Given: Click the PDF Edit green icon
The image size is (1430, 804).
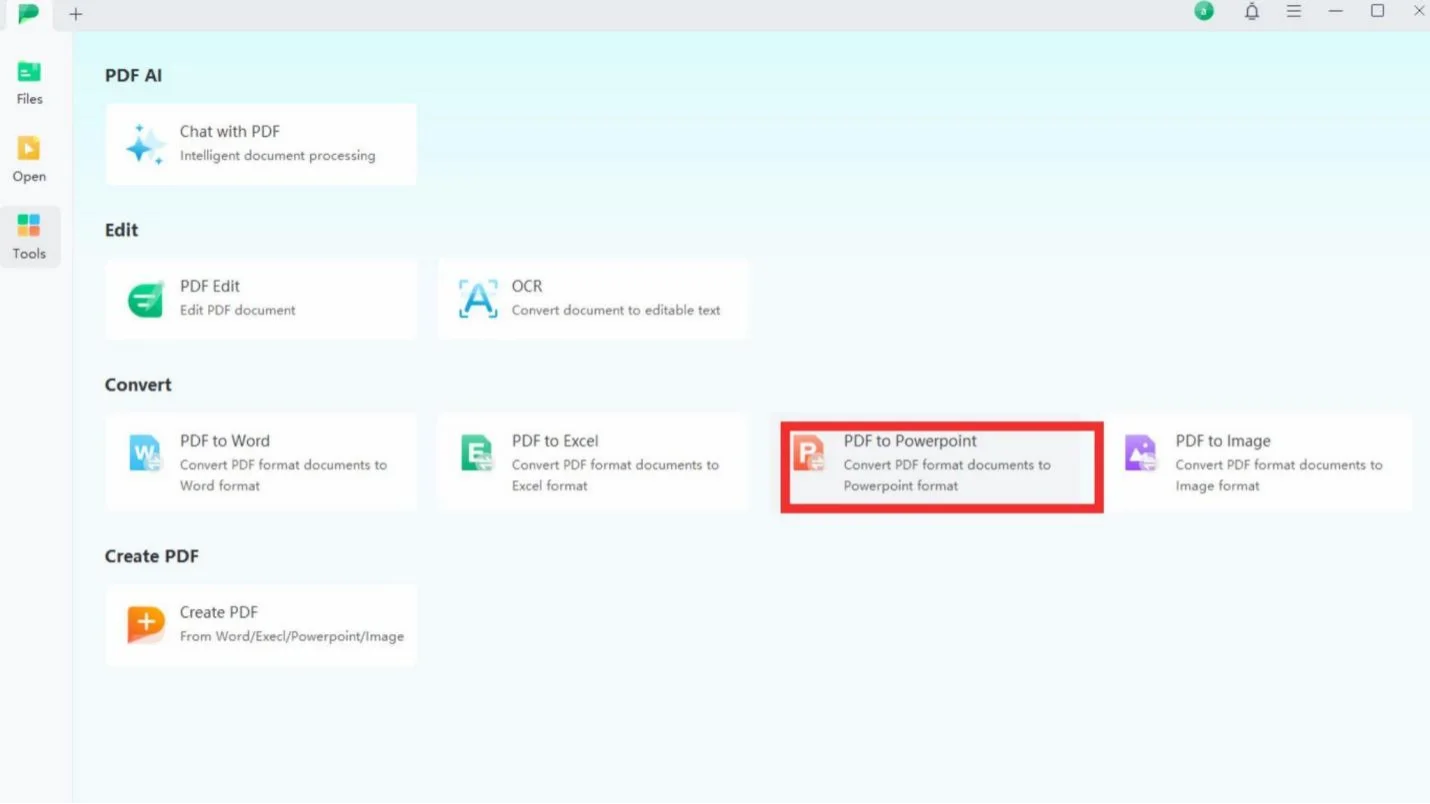Looking at the screenshot, I should point(145,299).
